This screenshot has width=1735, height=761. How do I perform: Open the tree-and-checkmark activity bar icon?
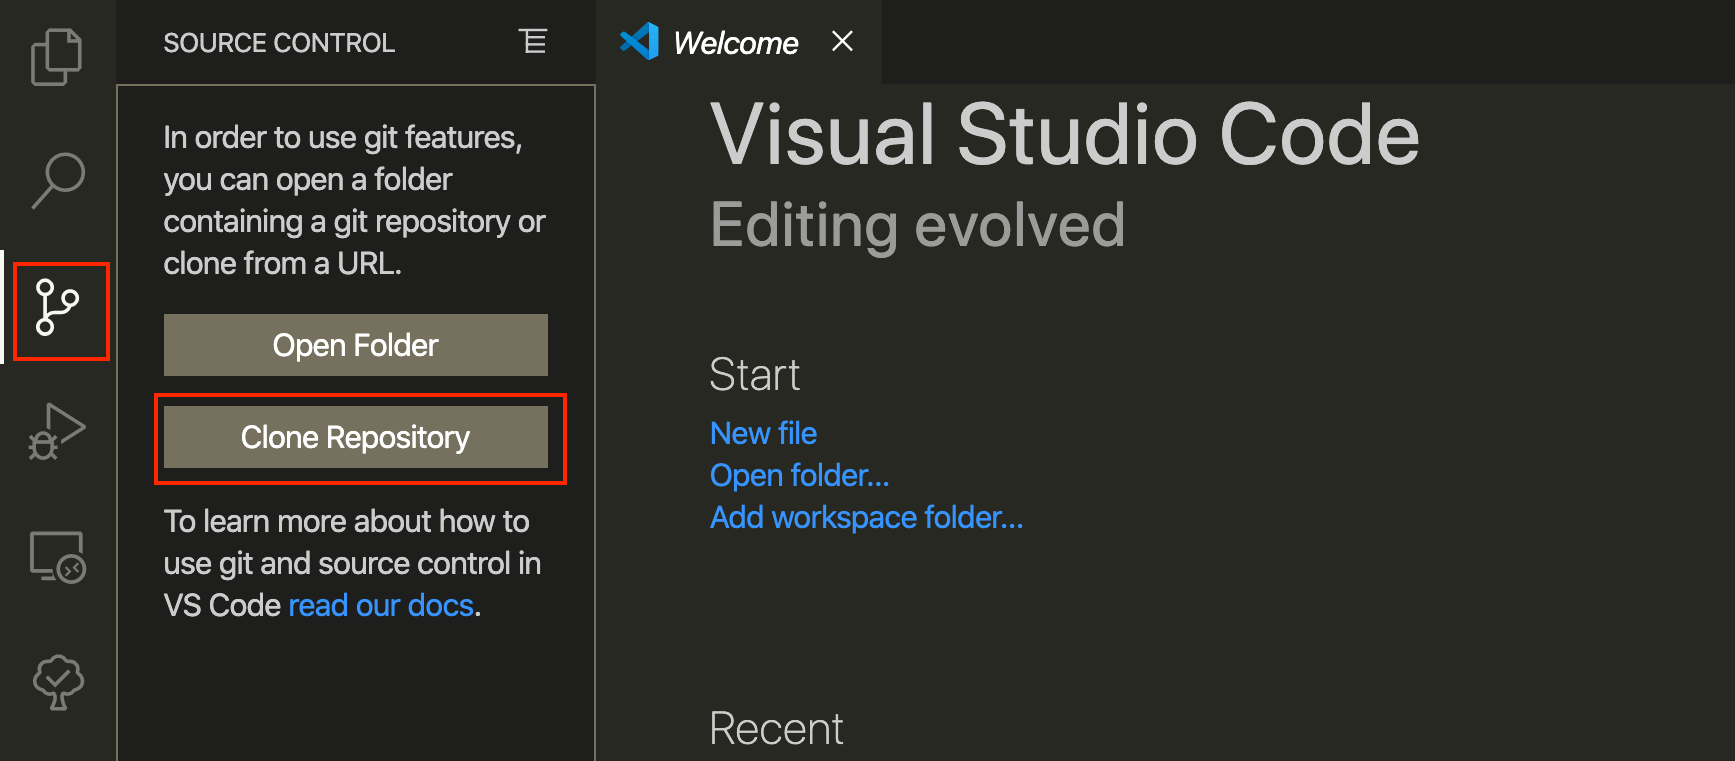click(58, 682)
